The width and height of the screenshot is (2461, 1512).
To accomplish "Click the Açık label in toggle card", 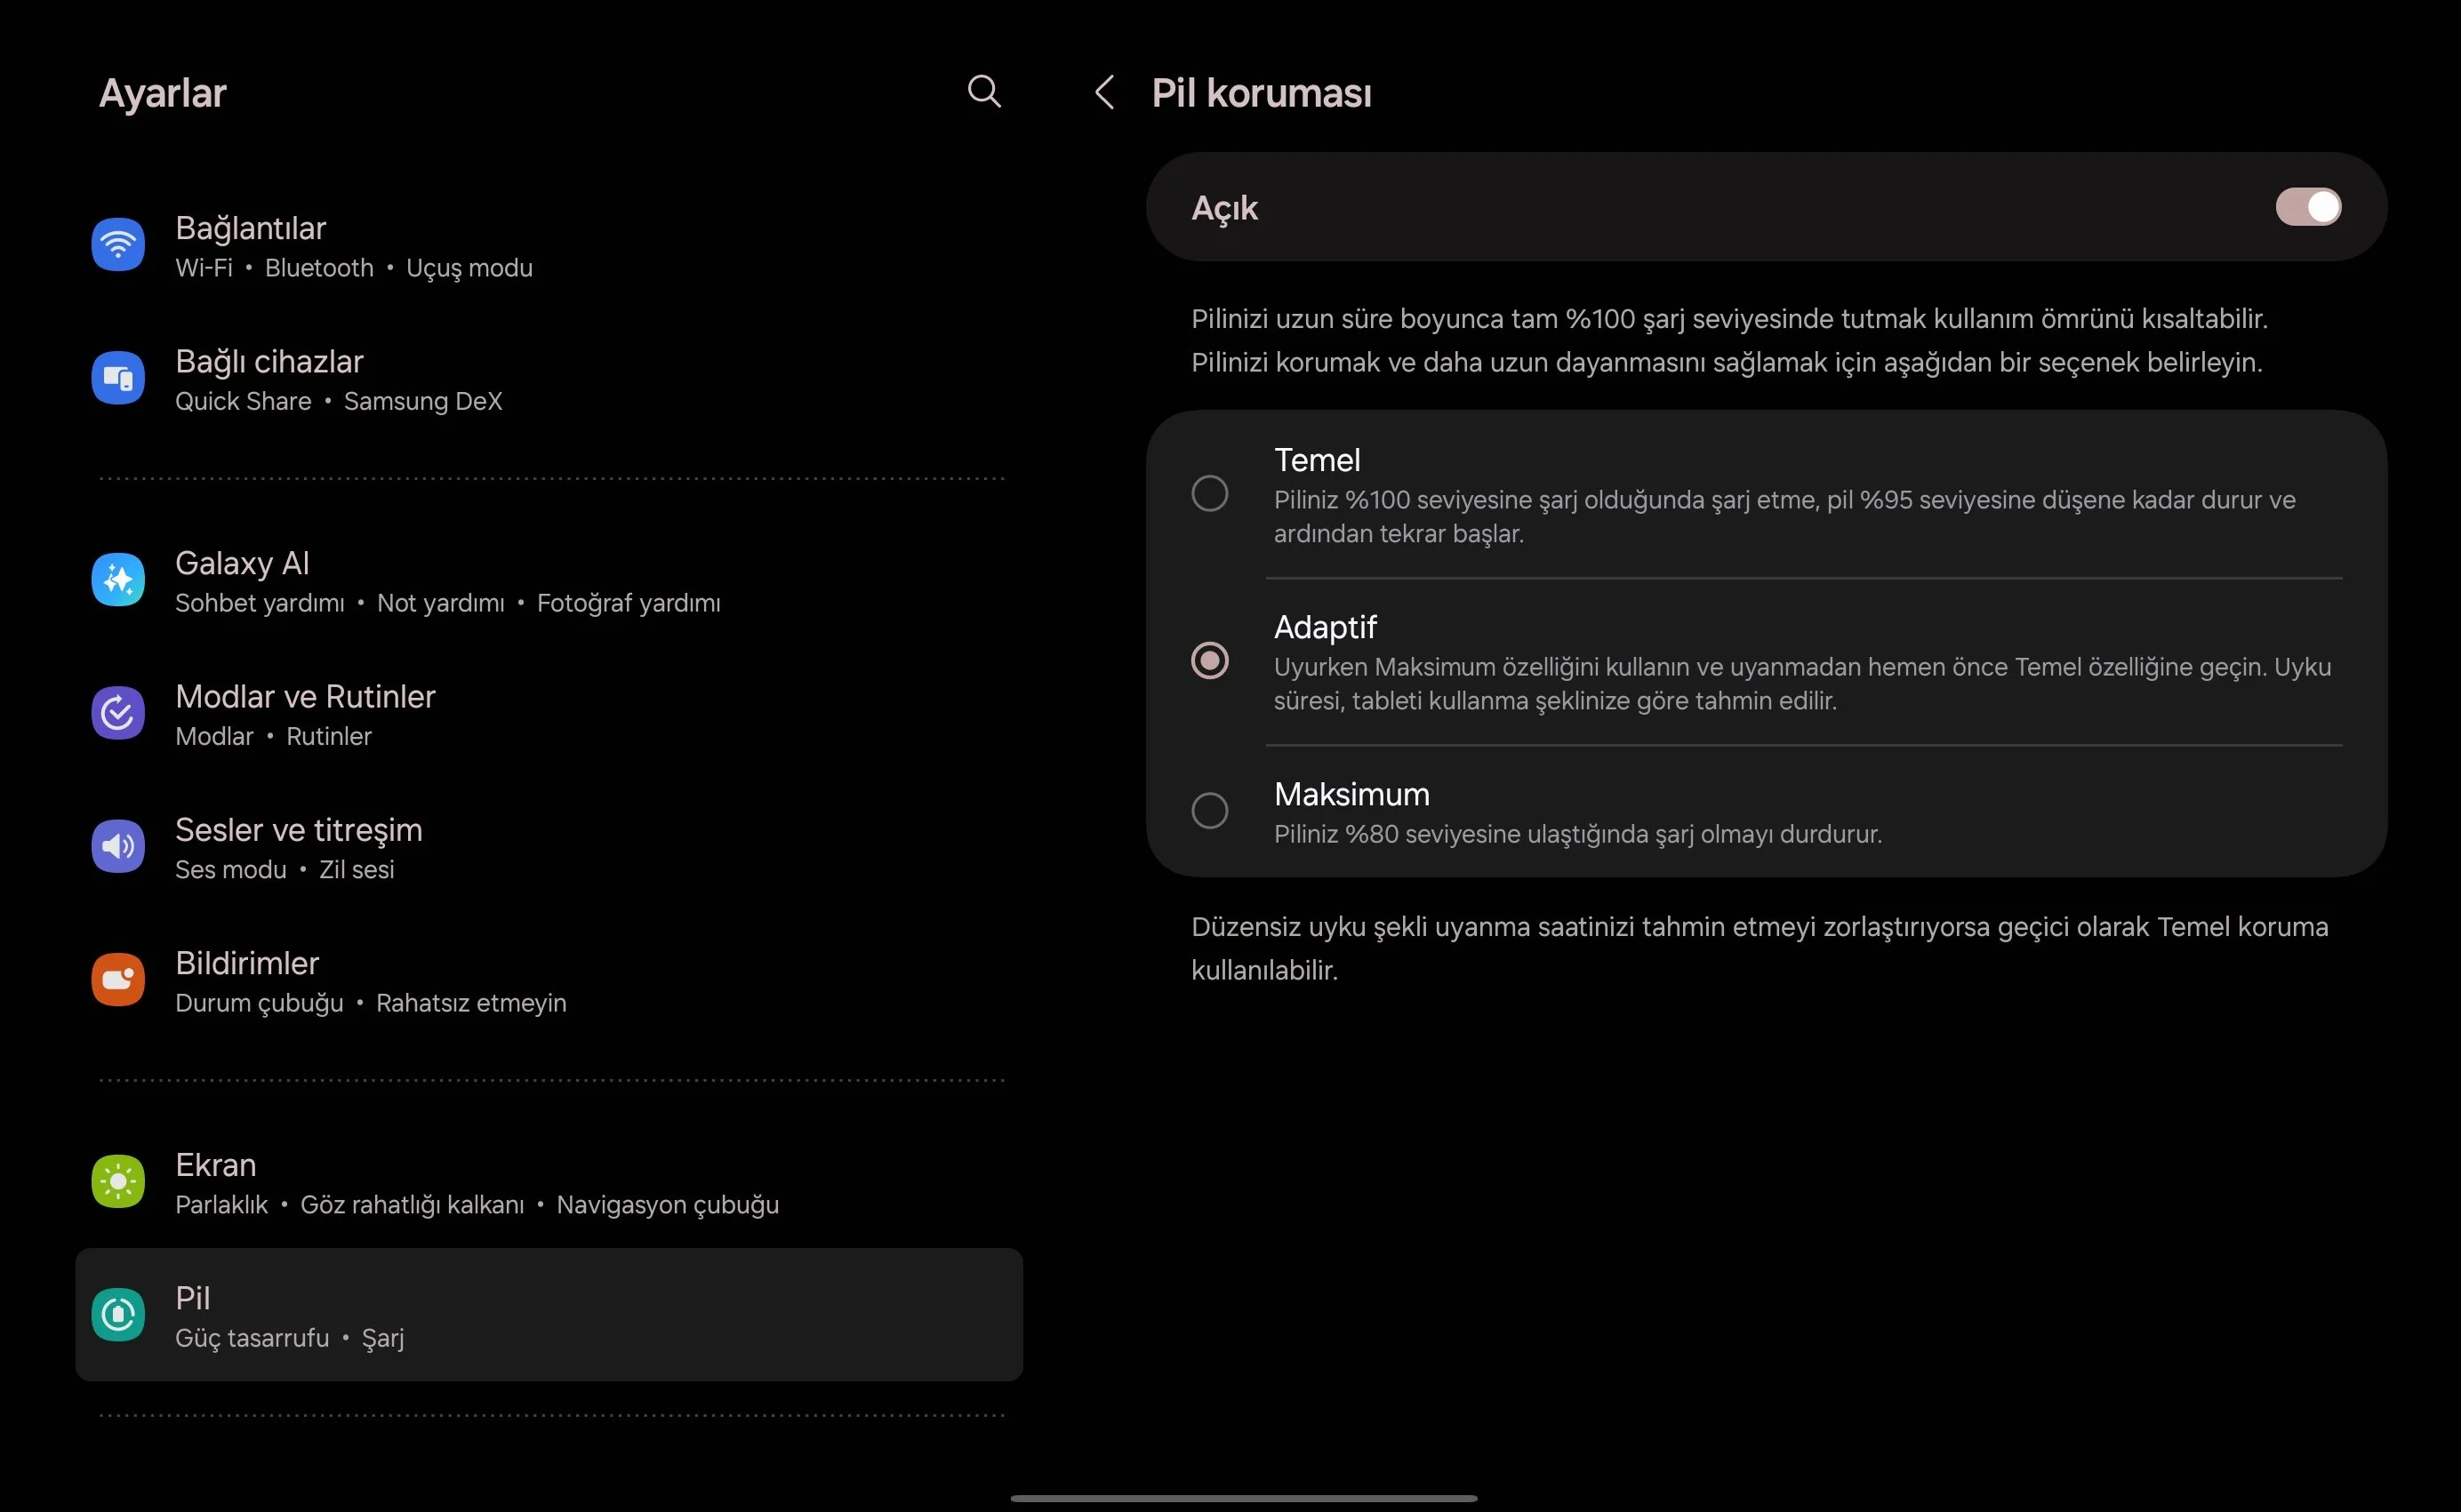I will [1224, 208].
